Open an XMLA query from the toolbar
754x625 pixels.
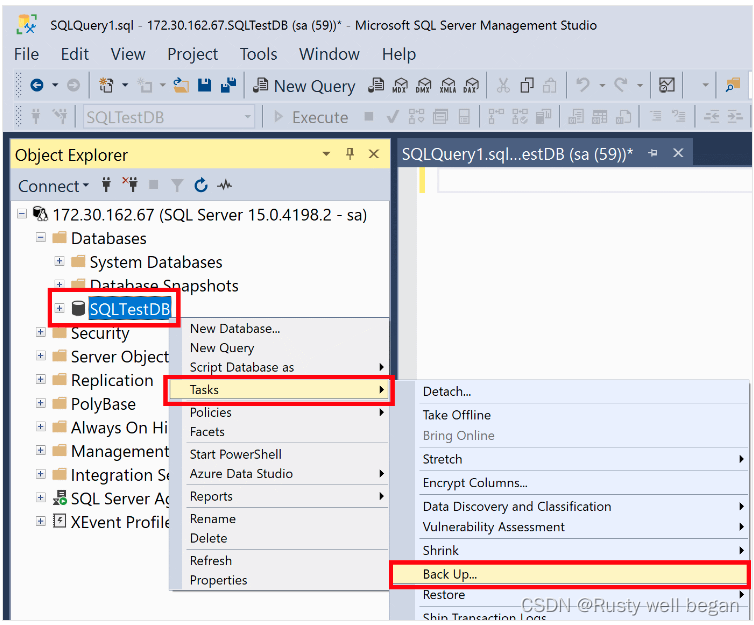click(x=448, y=86)
